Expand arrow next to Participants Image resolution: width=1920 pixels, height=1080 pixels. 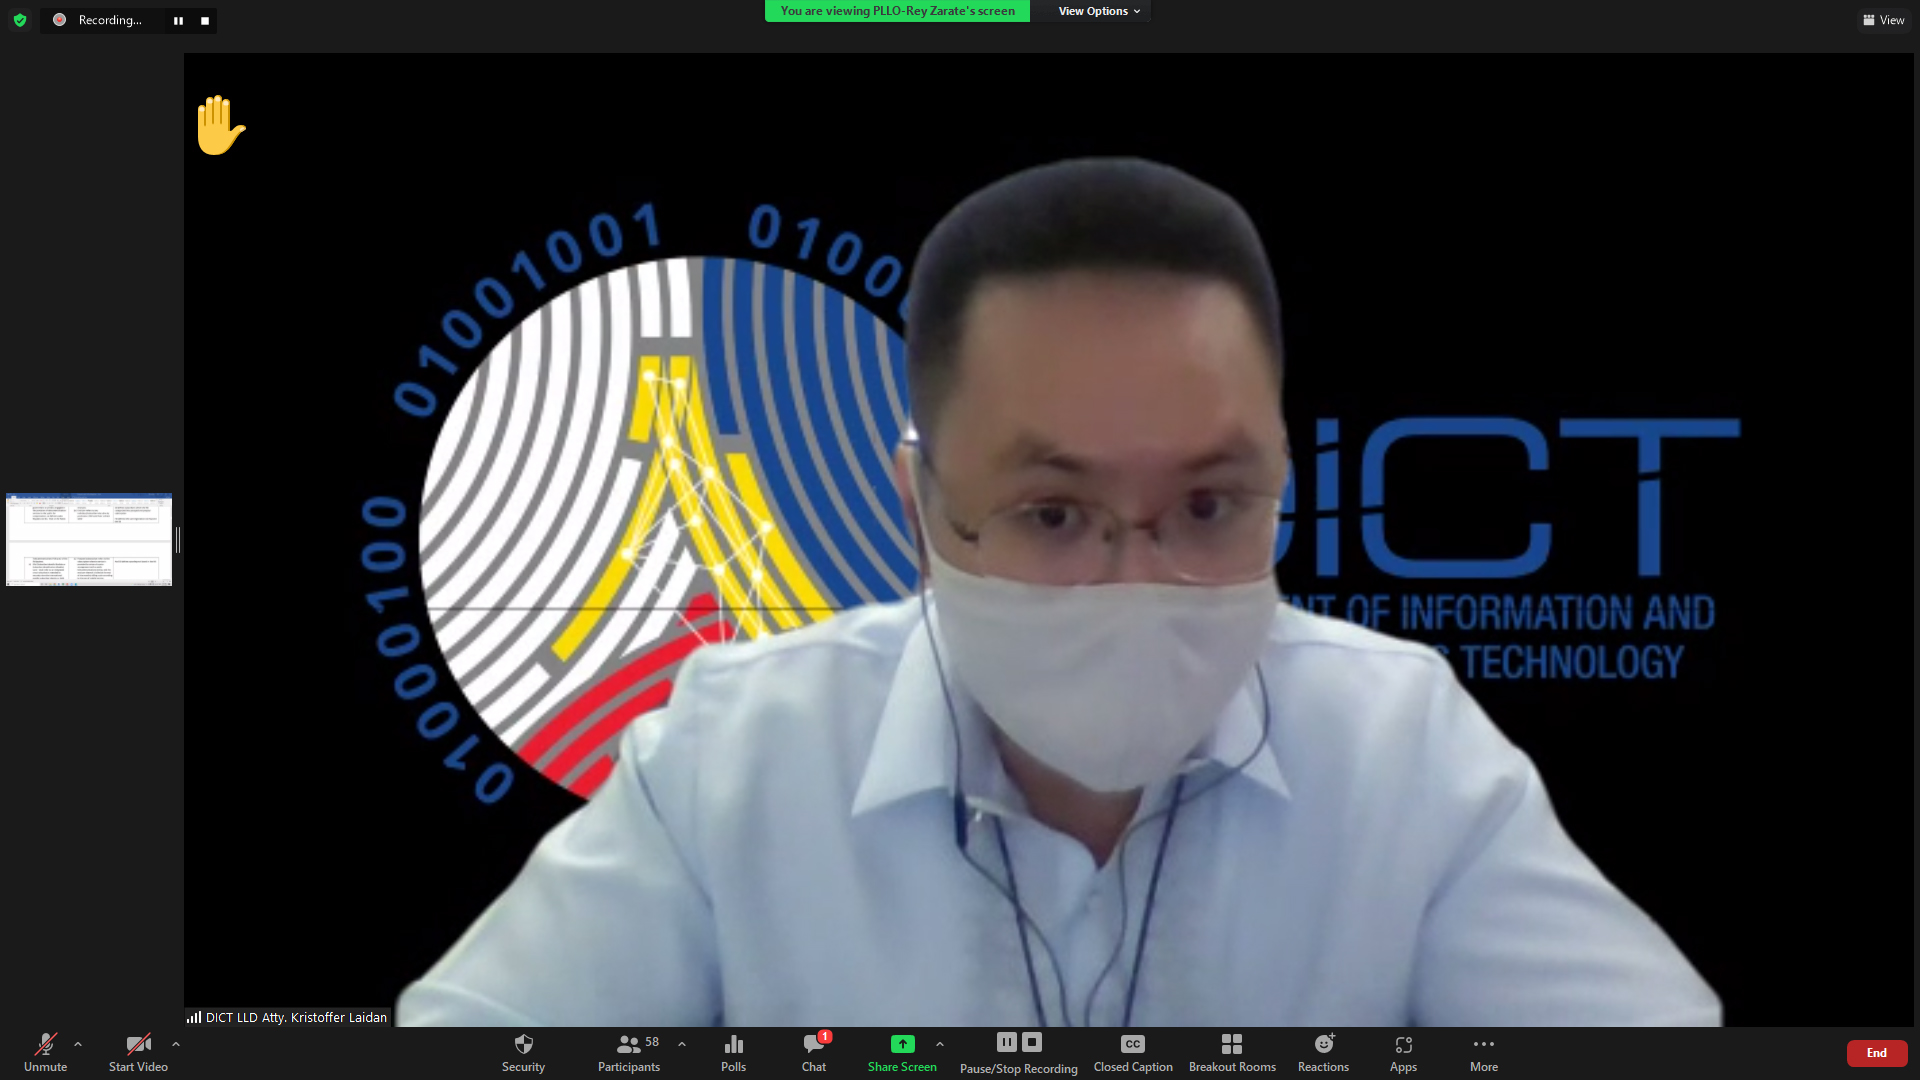pos(682,1044)
